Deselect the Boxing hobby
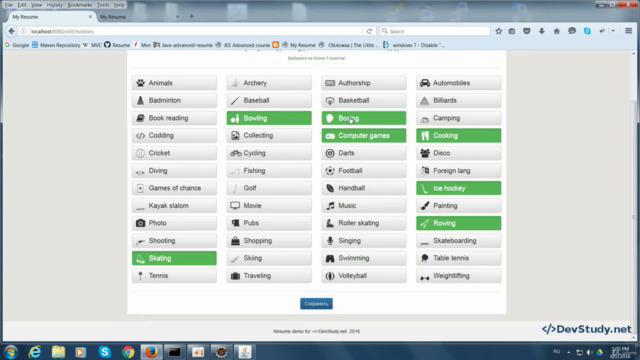 [364, 118]
